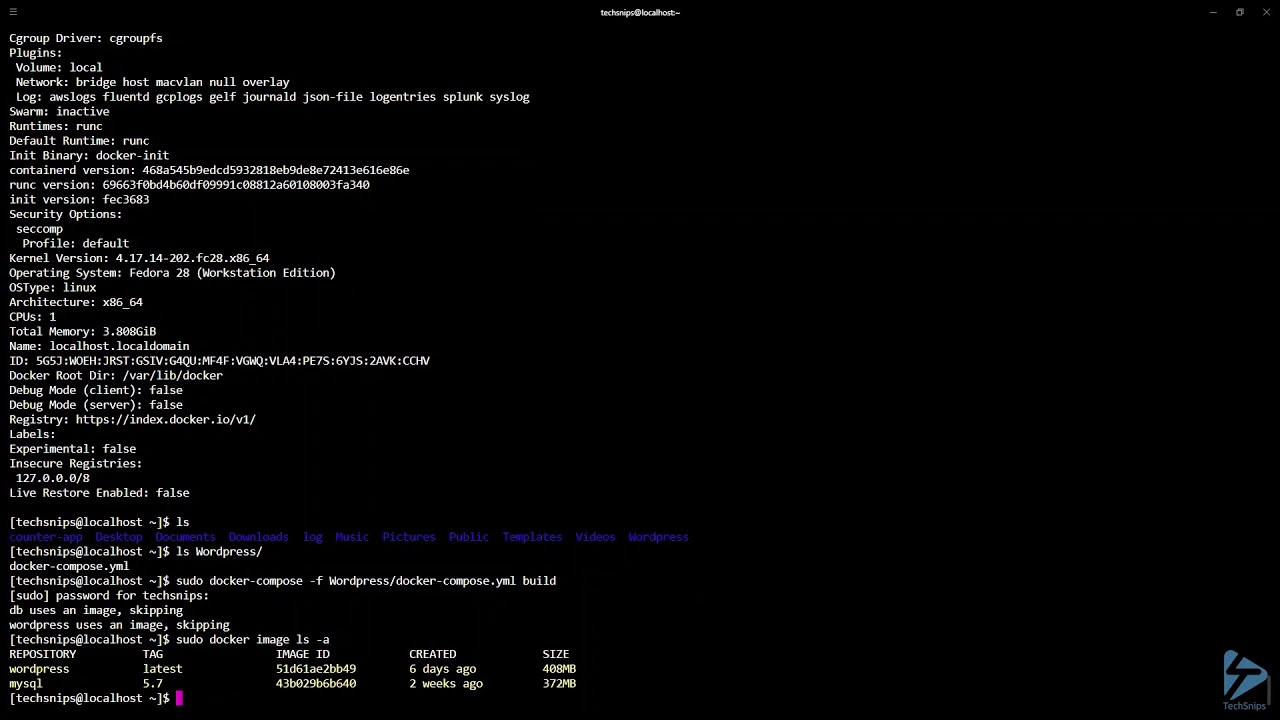This screenshot has height=720, width=1280.
Task: Click the Swarm: inactive line
Action: (59, 112)
